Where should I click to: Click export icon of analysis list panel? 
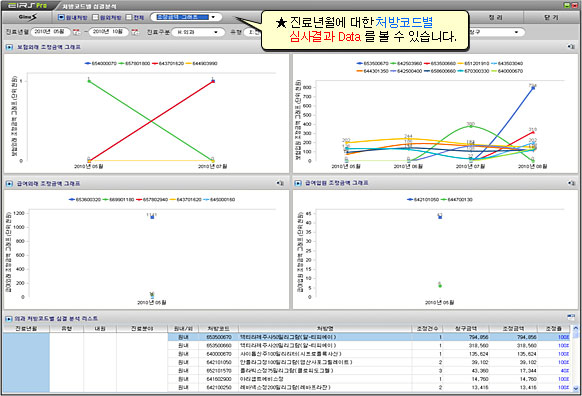click(x=571, y=317)
